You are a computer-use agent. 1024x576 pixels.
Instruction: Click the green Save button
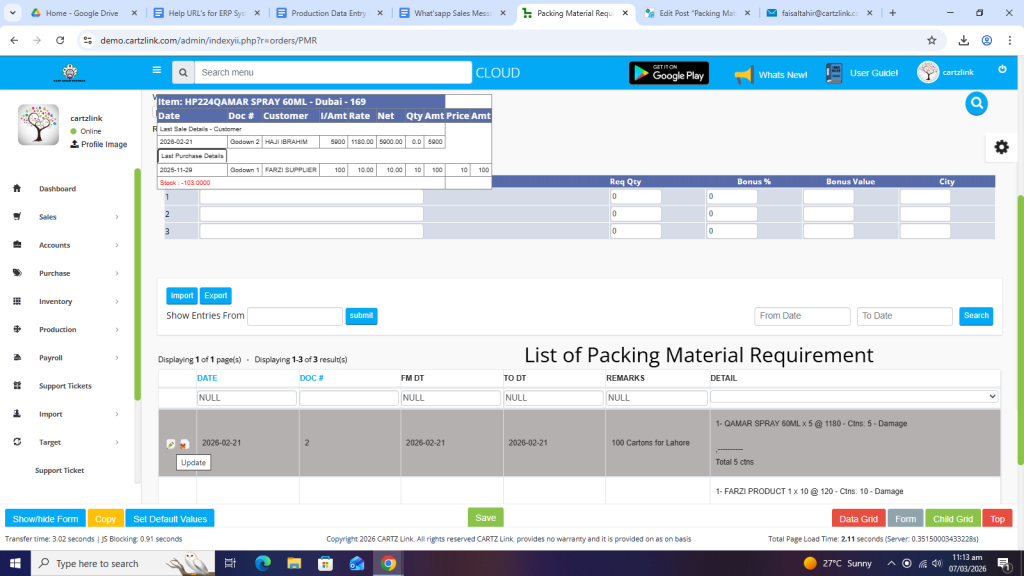click(x=485, y=518)
